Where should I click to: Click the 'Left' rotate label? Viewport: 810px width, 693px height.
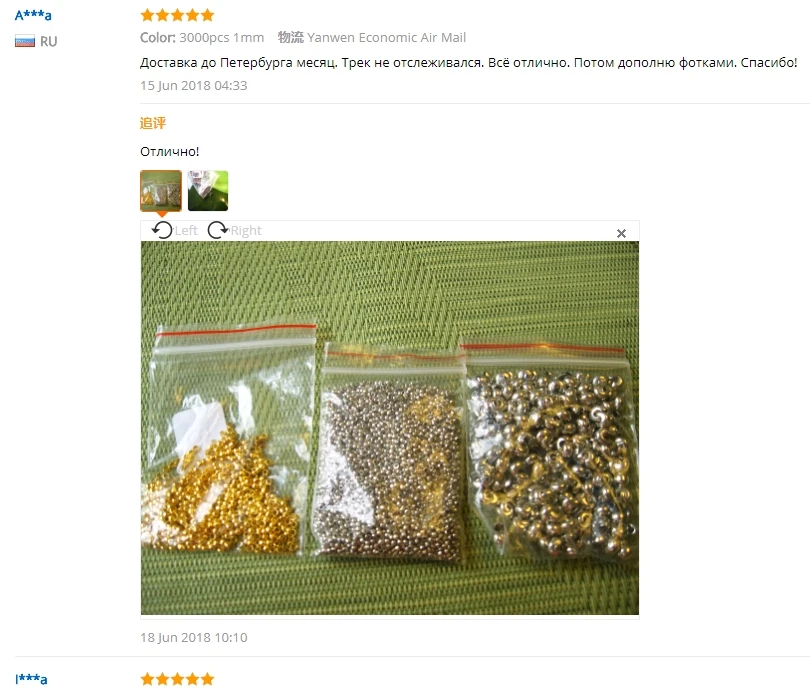[x=186, y=230]
